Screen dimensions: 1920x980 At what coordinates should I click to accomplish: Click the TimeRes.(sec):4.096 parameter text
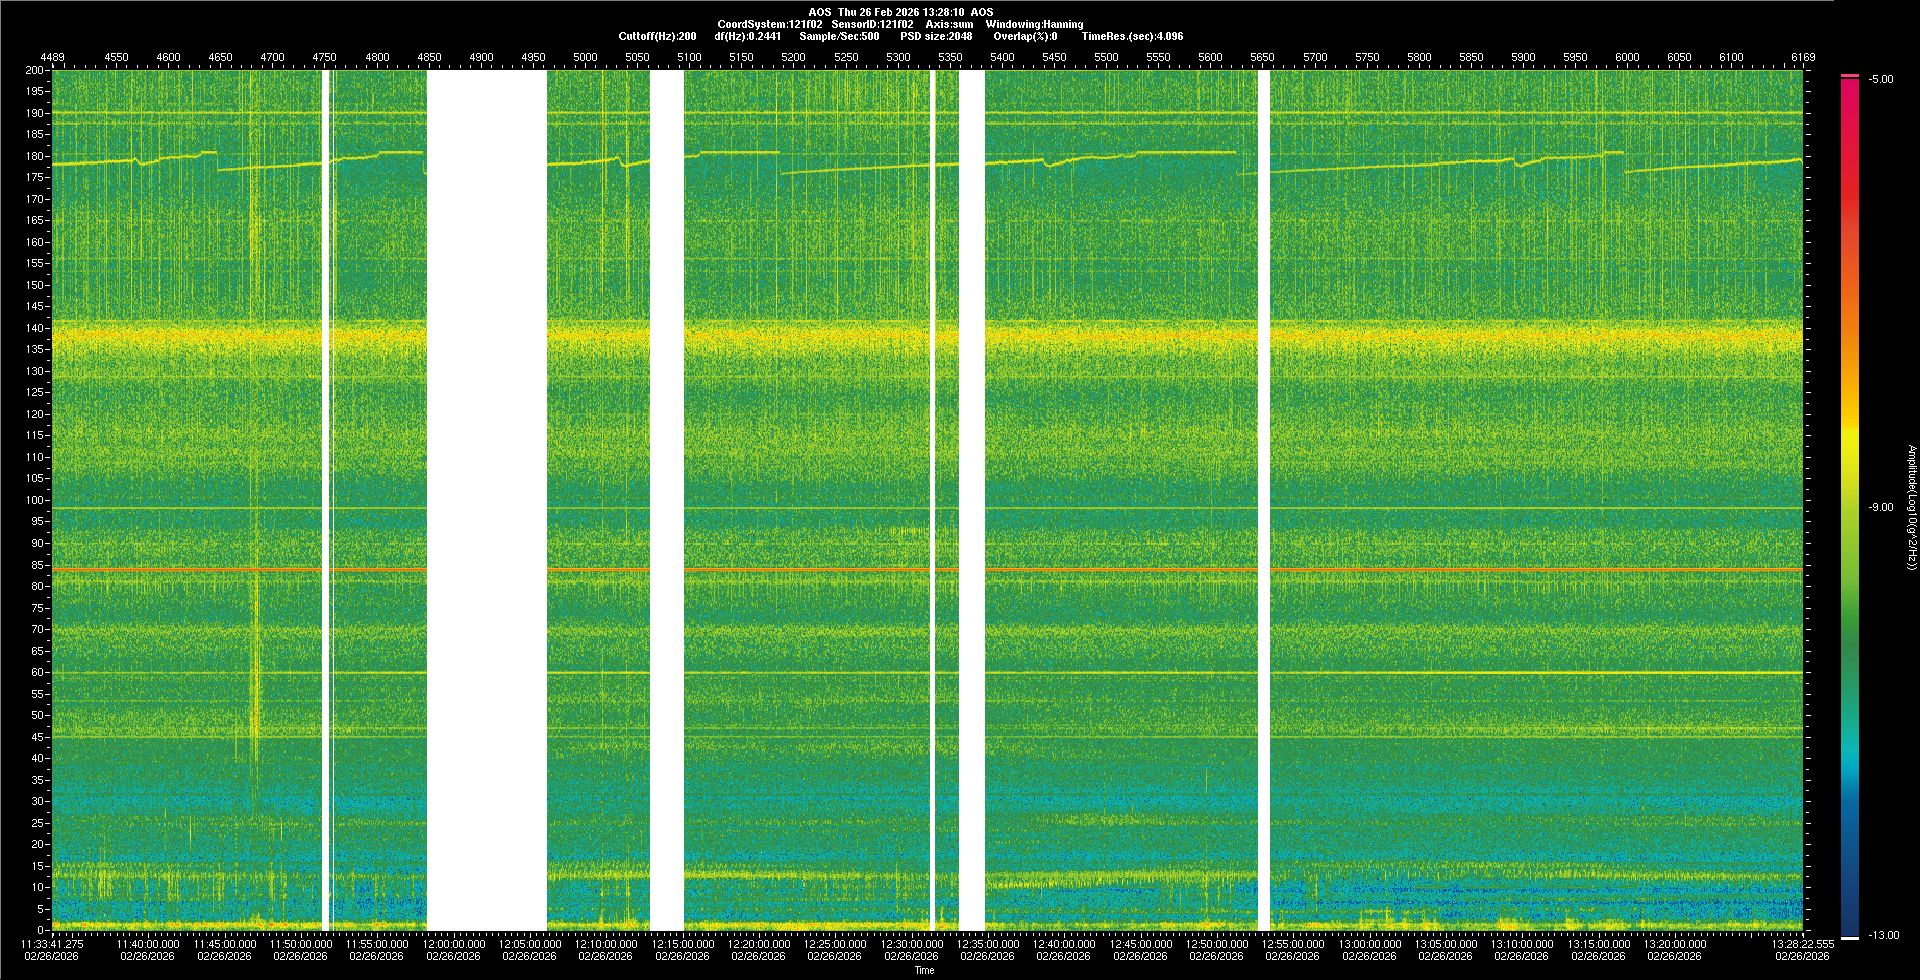pyautogui.click(x=1132, y=36)
